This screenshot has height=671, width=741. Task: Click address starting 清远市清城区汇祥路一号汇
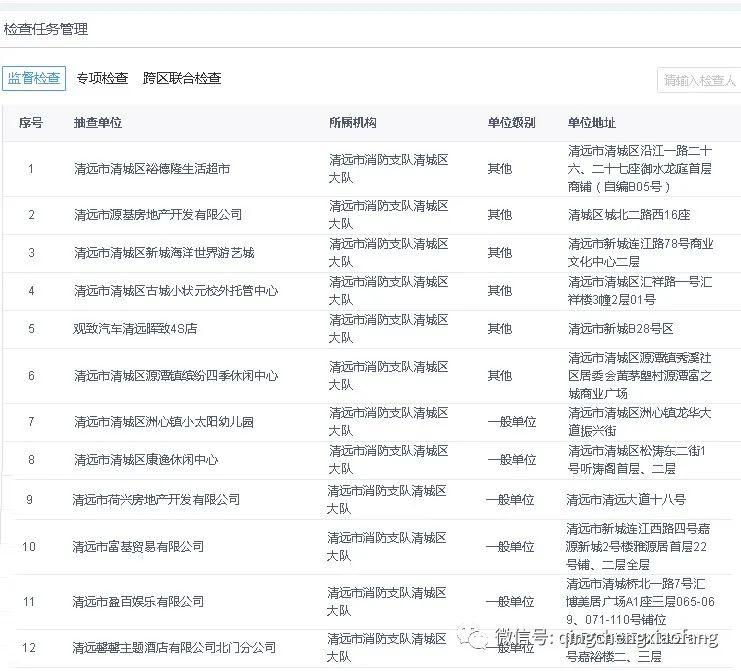tap(640, 291)
